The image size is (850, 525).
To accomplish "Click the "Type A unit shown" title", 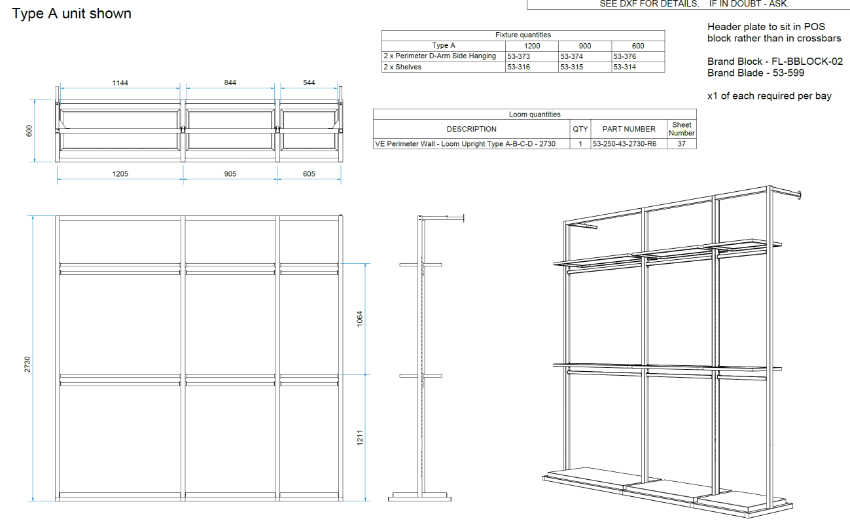I will click(x=71, y=14).
